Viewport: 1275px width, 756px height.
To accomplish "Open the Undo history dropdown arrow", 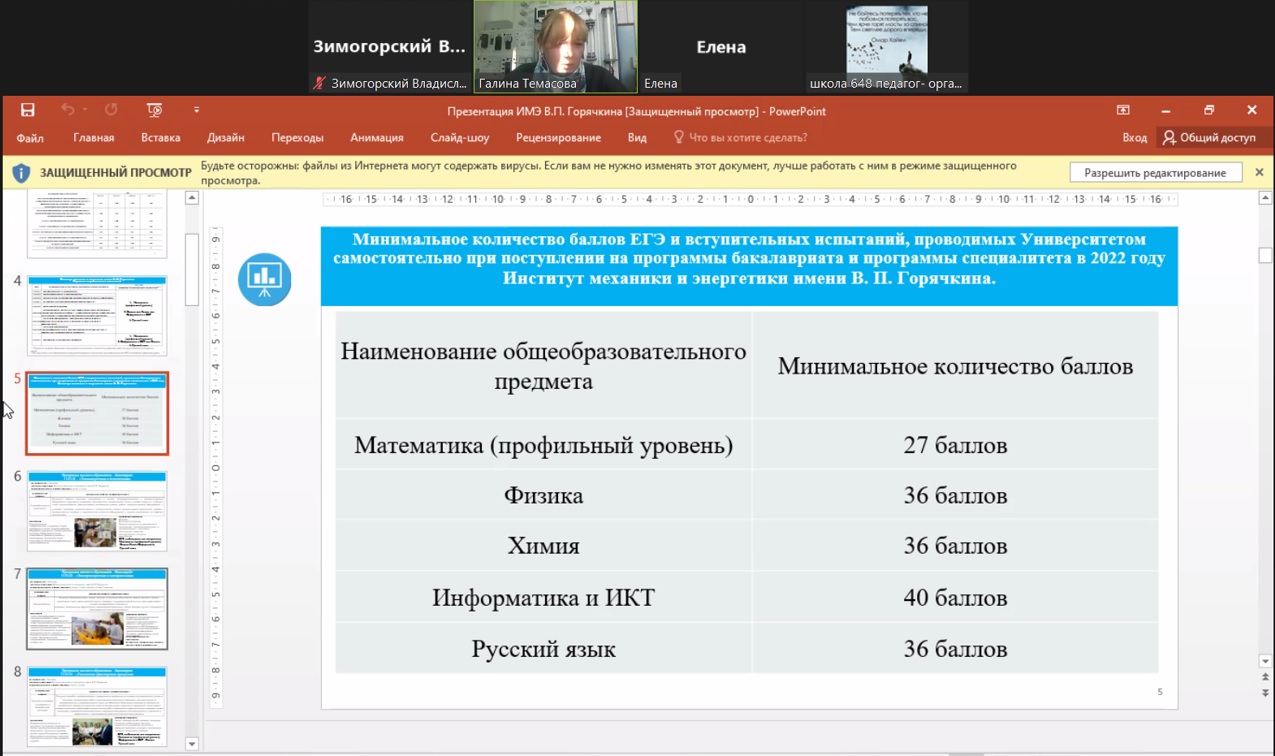I will point(85,110).
